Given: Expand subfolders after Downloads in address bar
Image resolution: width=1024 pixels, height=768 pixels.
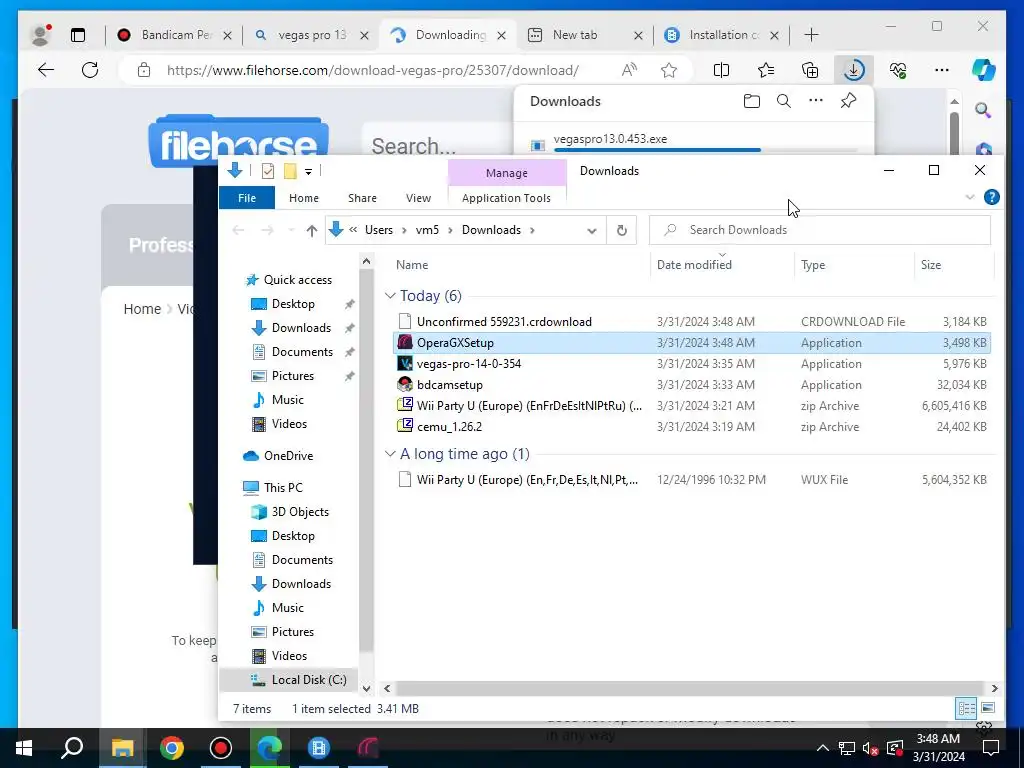Looking at the screenshot, I should click(x=532, y=230).
